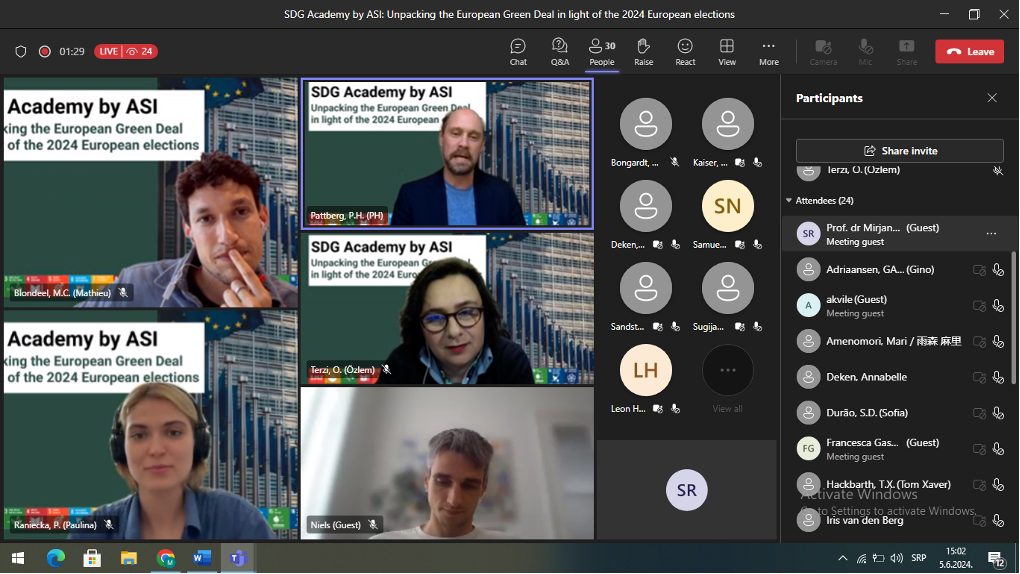The image size is (1020, 574).
Task: Select Deken, Annabelle in participants list
Action: pyautogui.click(x=867, y=377)
